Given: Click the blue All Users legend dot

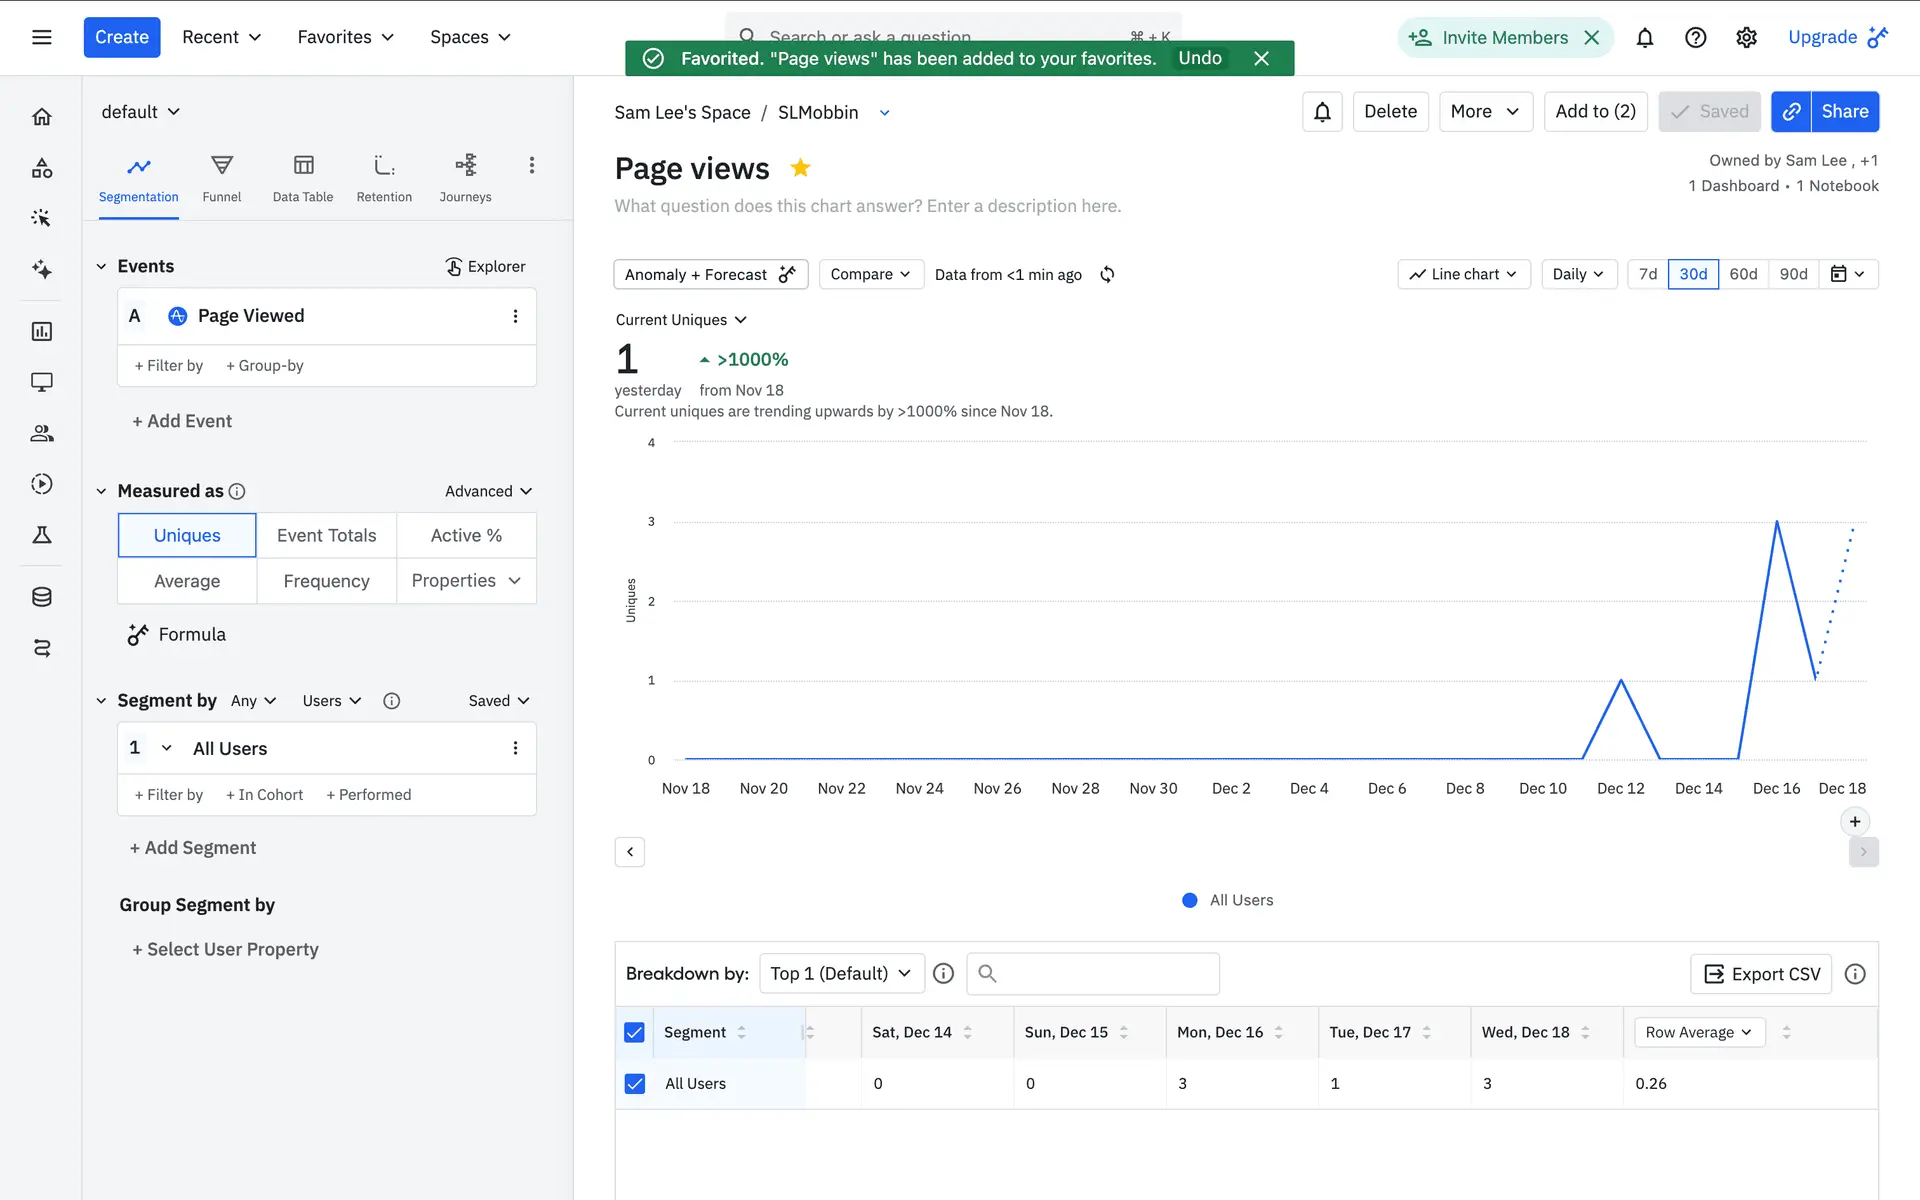Looking at the screenshot, I should coord(1190,900).
